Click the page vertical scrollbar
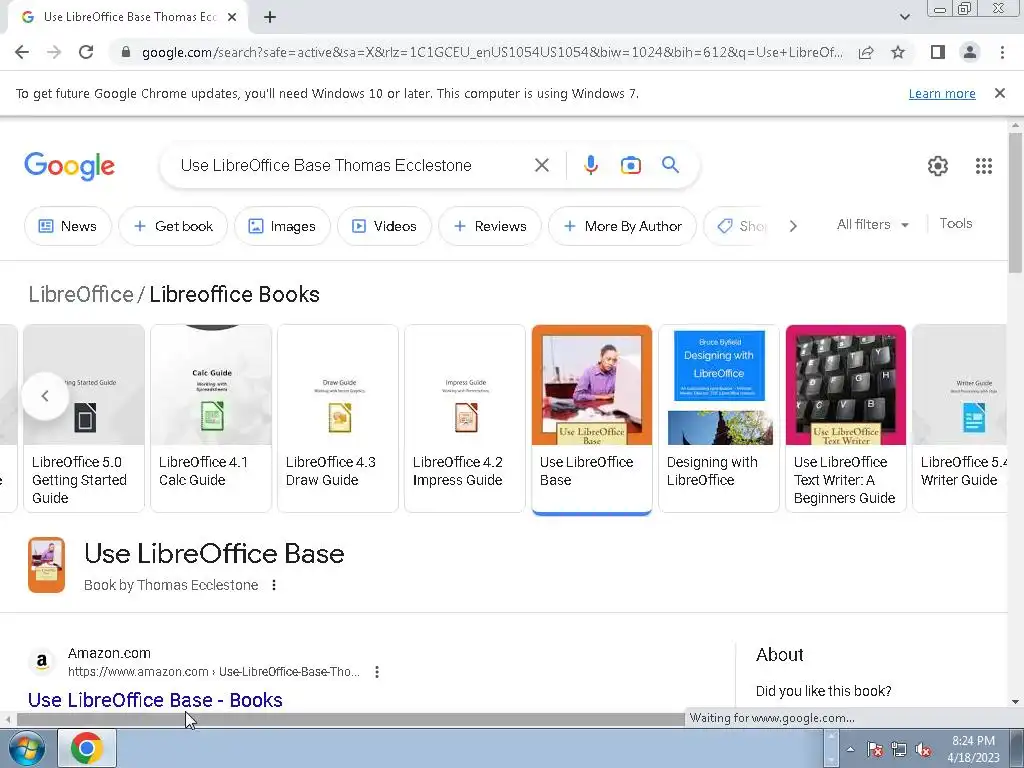1024x768 pixels. coord(1015,202)
